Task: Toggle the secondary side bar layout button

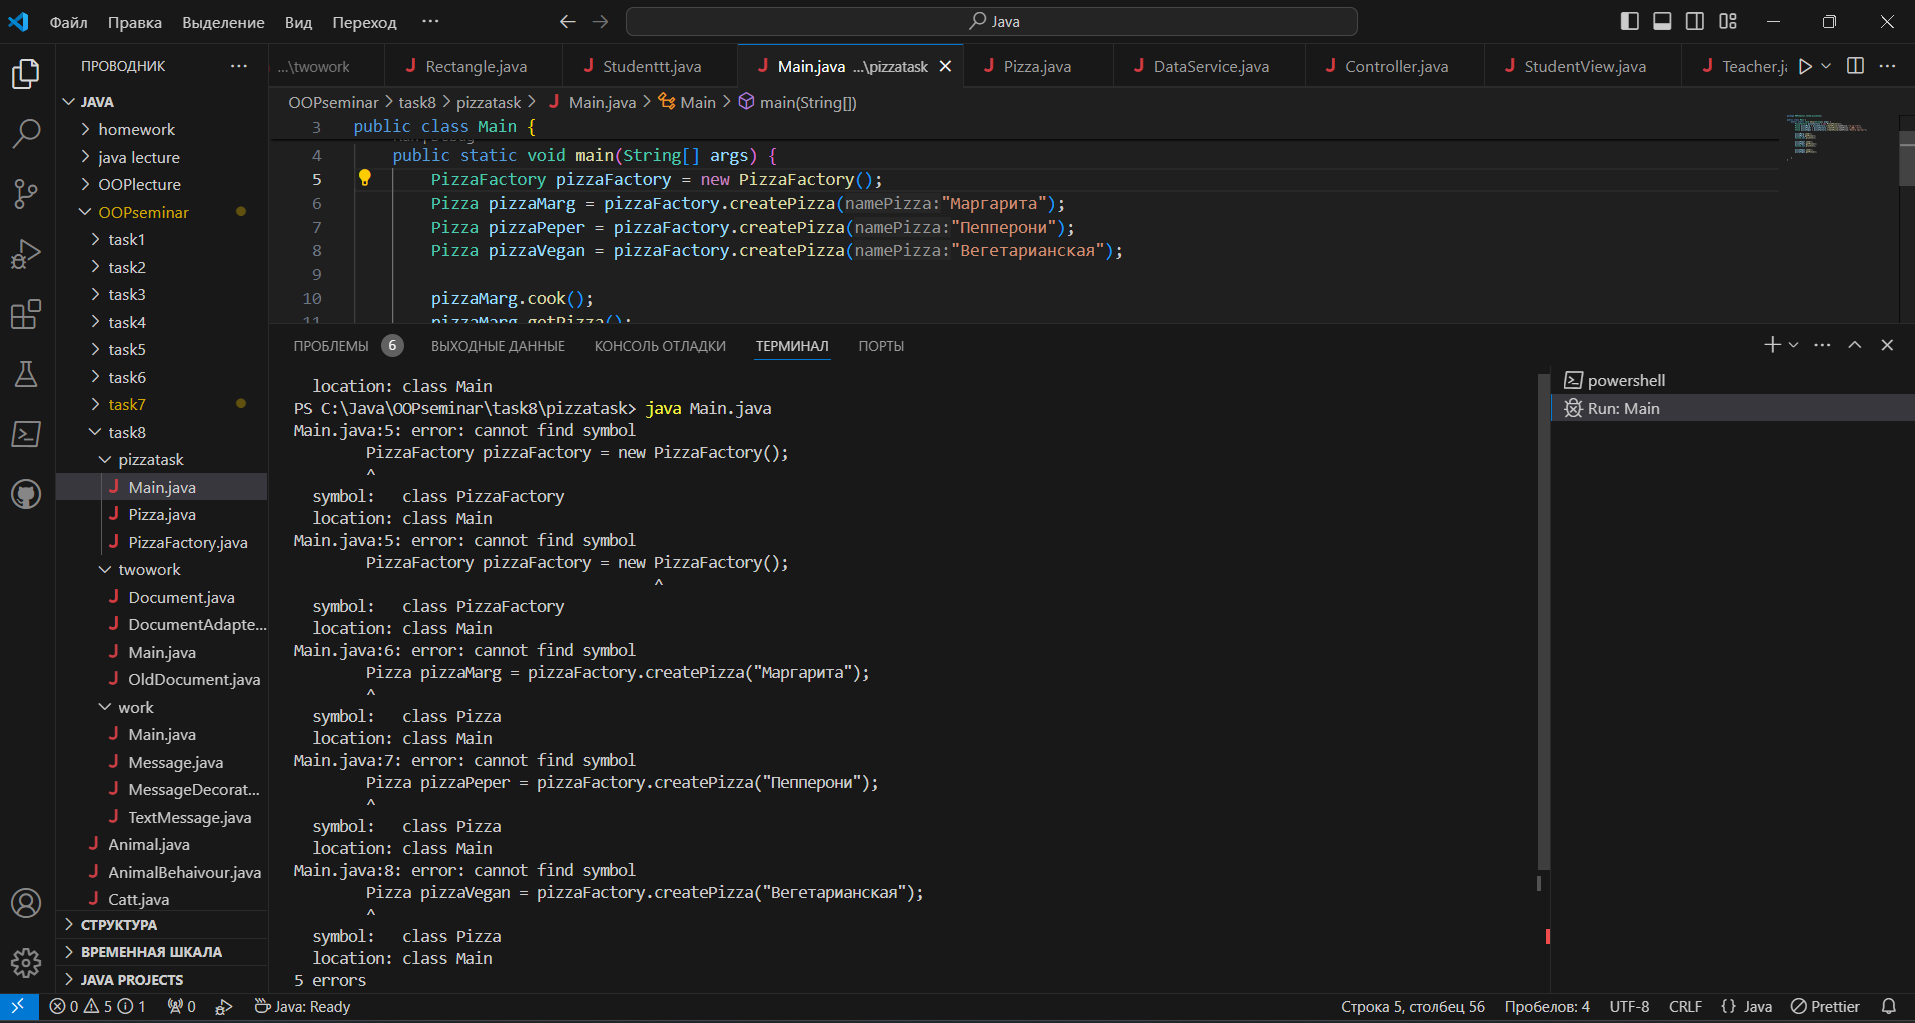Action: (x=1695, y=21)
